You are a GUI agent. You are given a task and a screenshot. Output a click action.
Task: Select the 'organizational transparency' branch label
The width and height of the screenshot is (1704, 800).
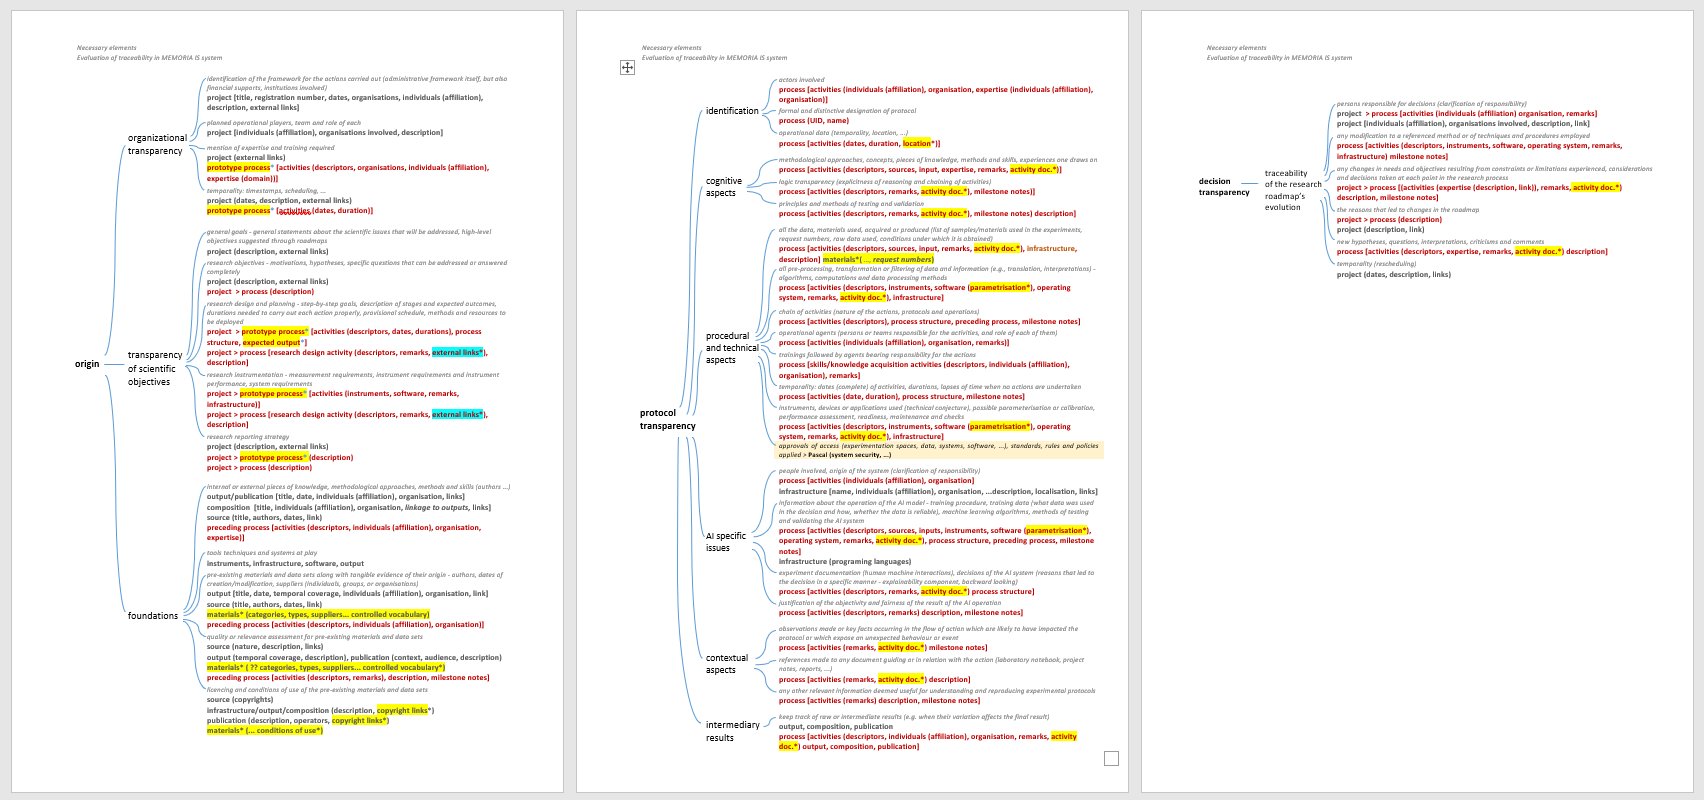point(157,145)
